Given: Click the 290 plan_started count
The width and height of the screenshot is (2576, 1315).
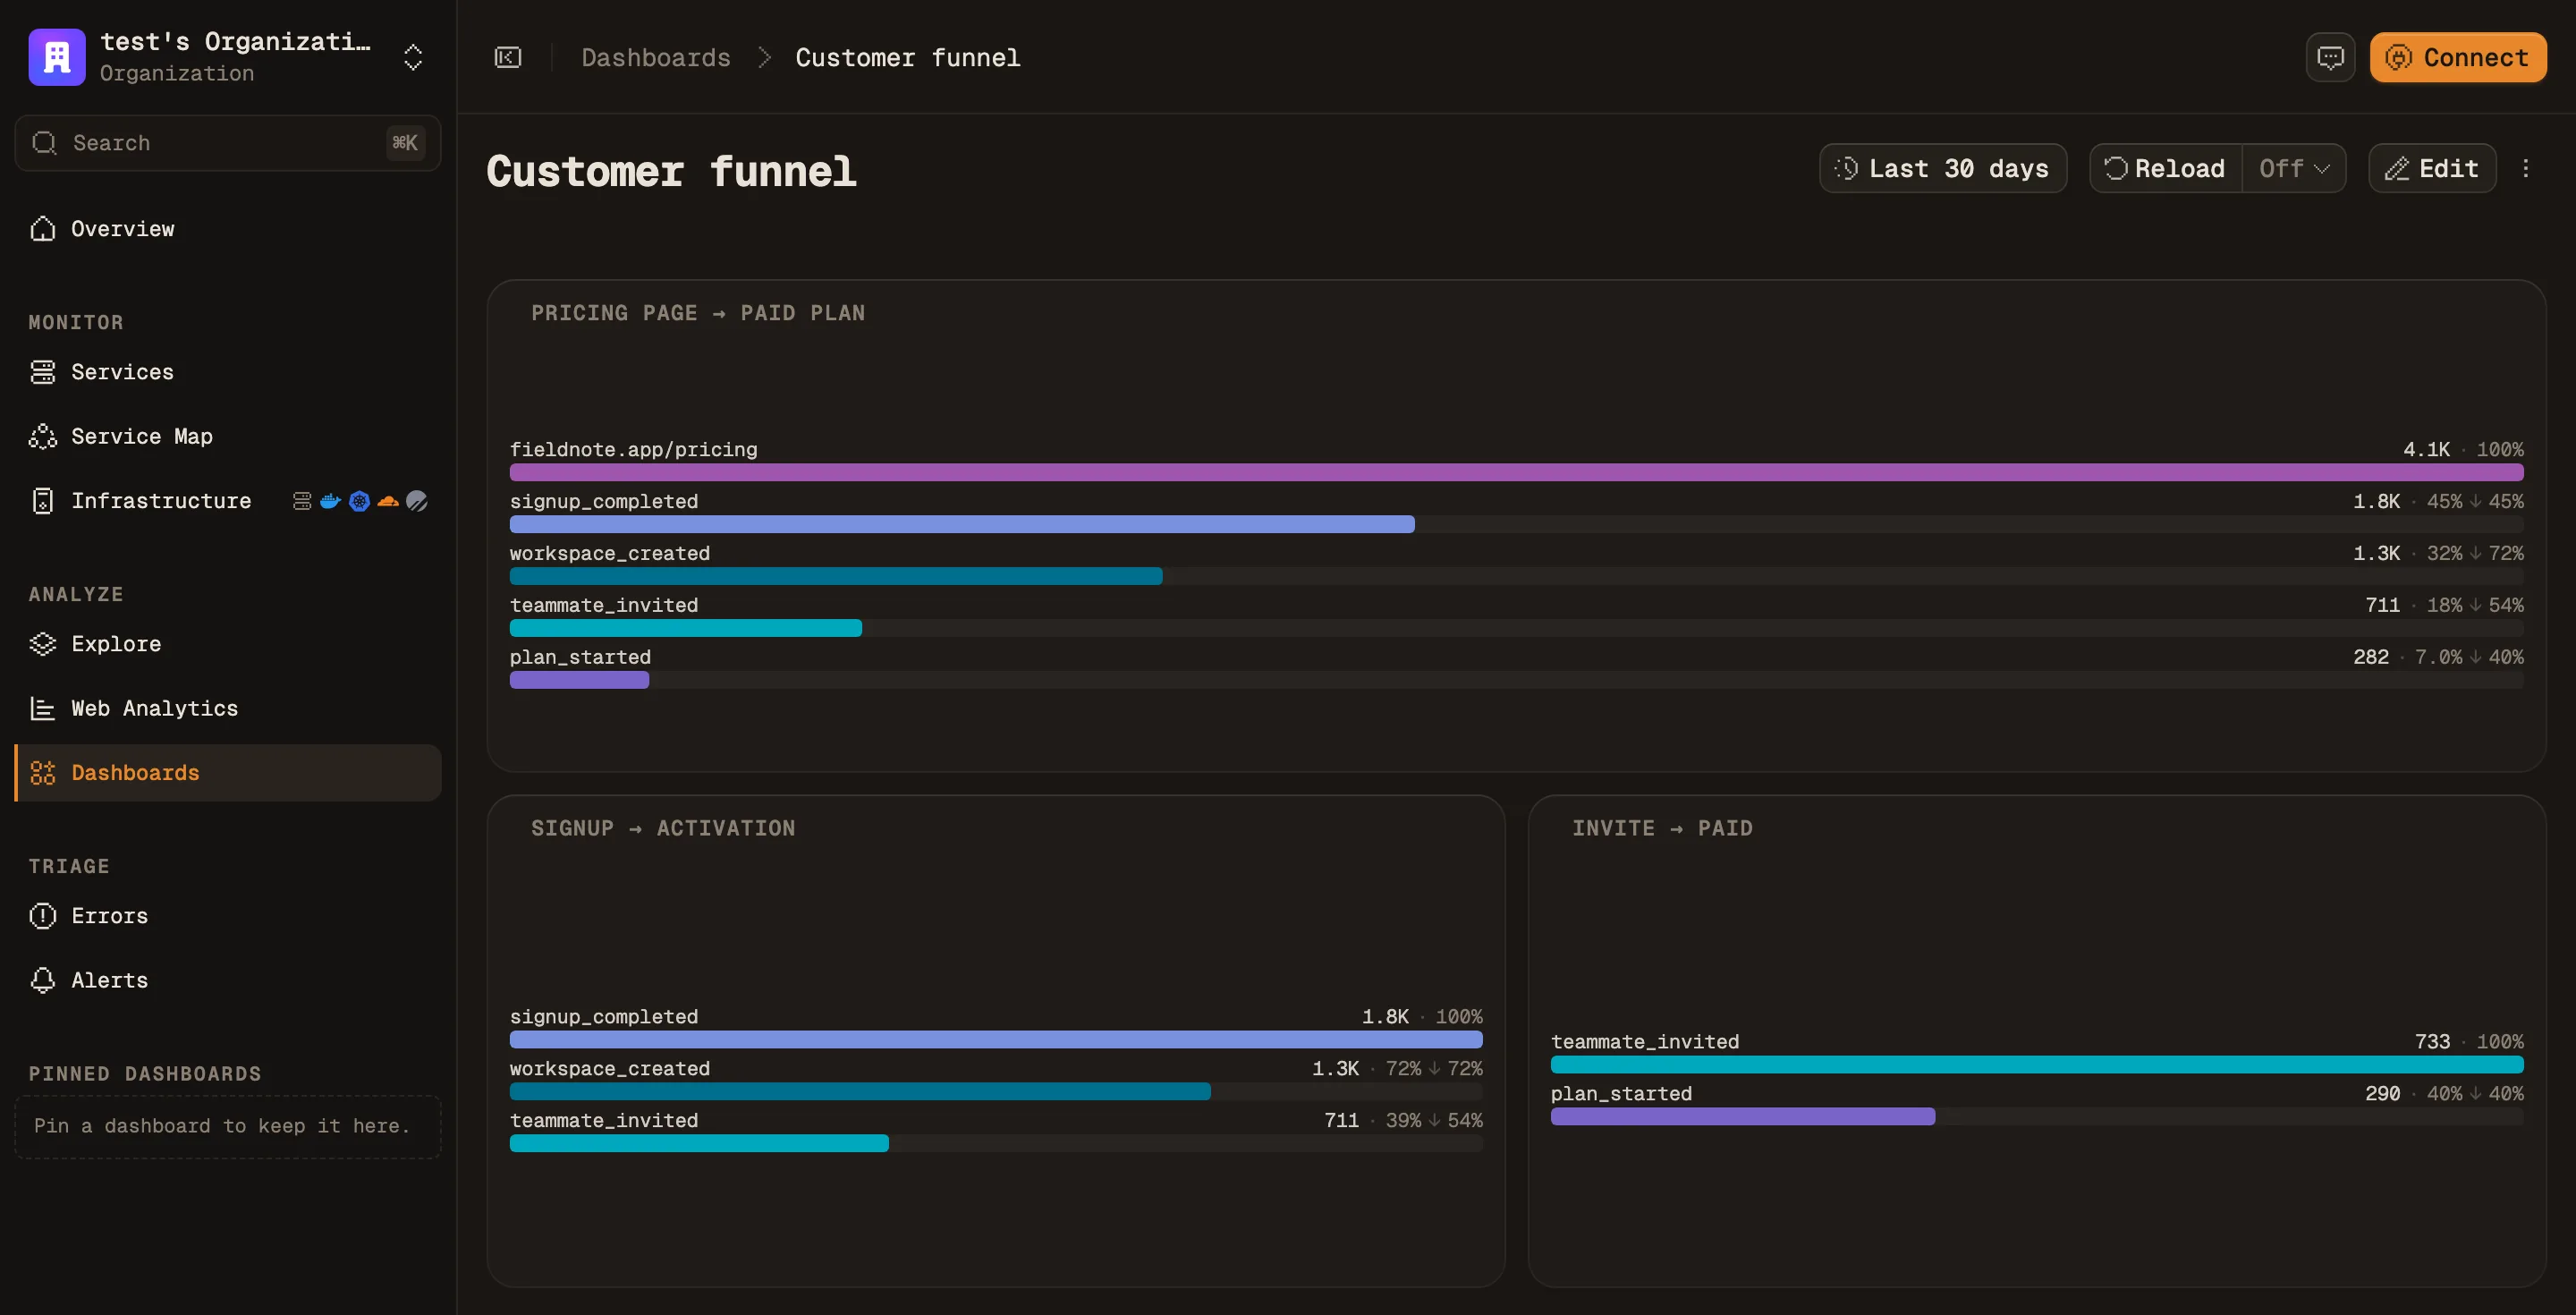Looking at the screenshot, I should point(2382,1093).
